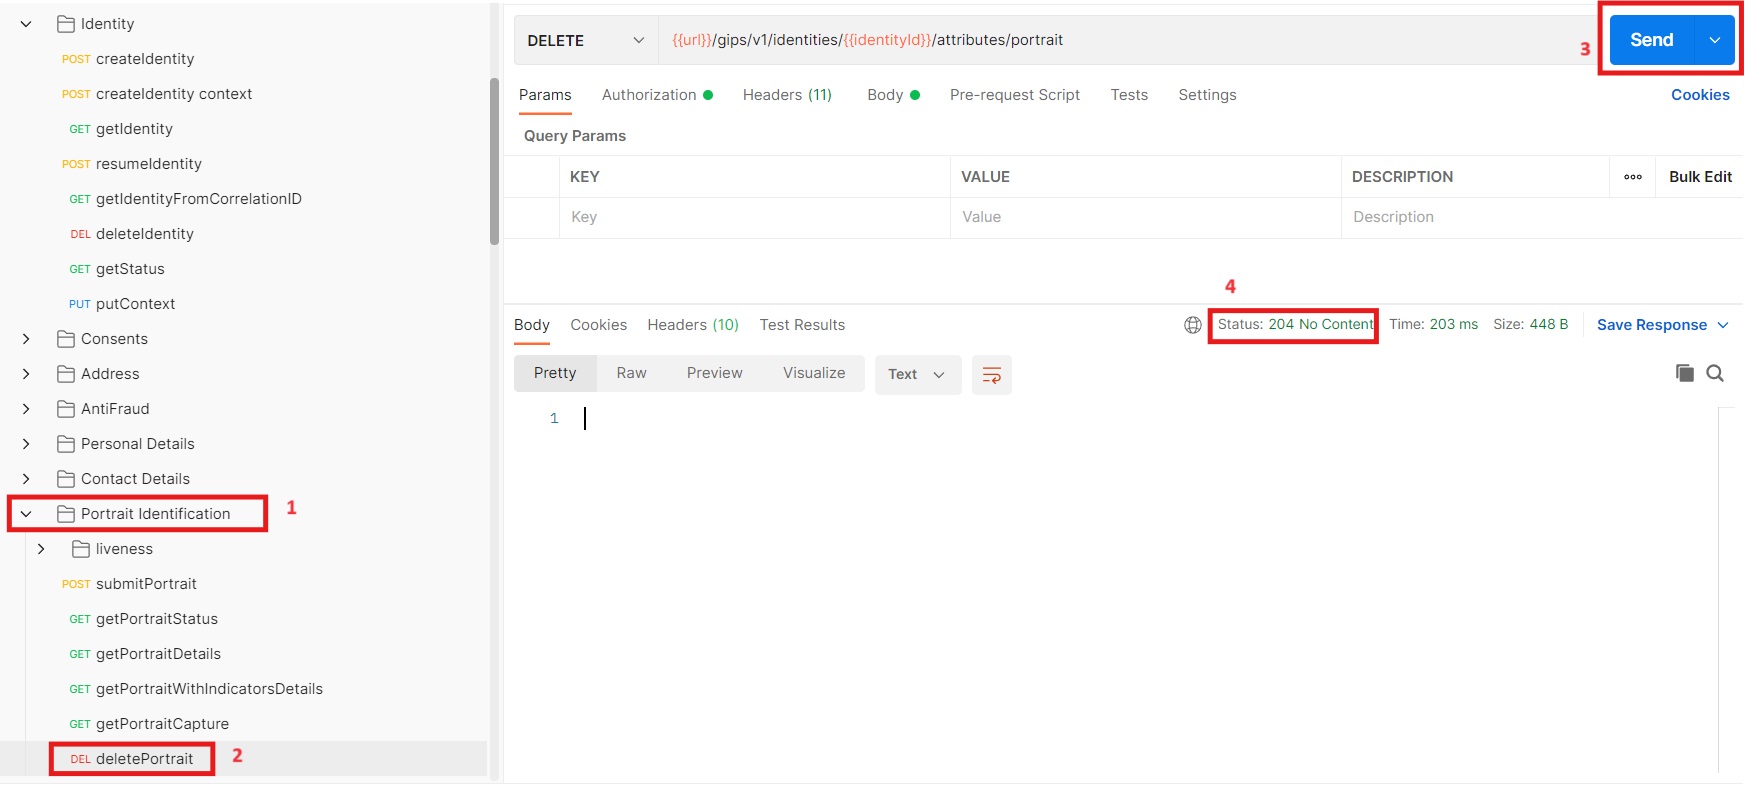
Task: Expand the Personal Details folder chevron
Action: pos(26,444)
